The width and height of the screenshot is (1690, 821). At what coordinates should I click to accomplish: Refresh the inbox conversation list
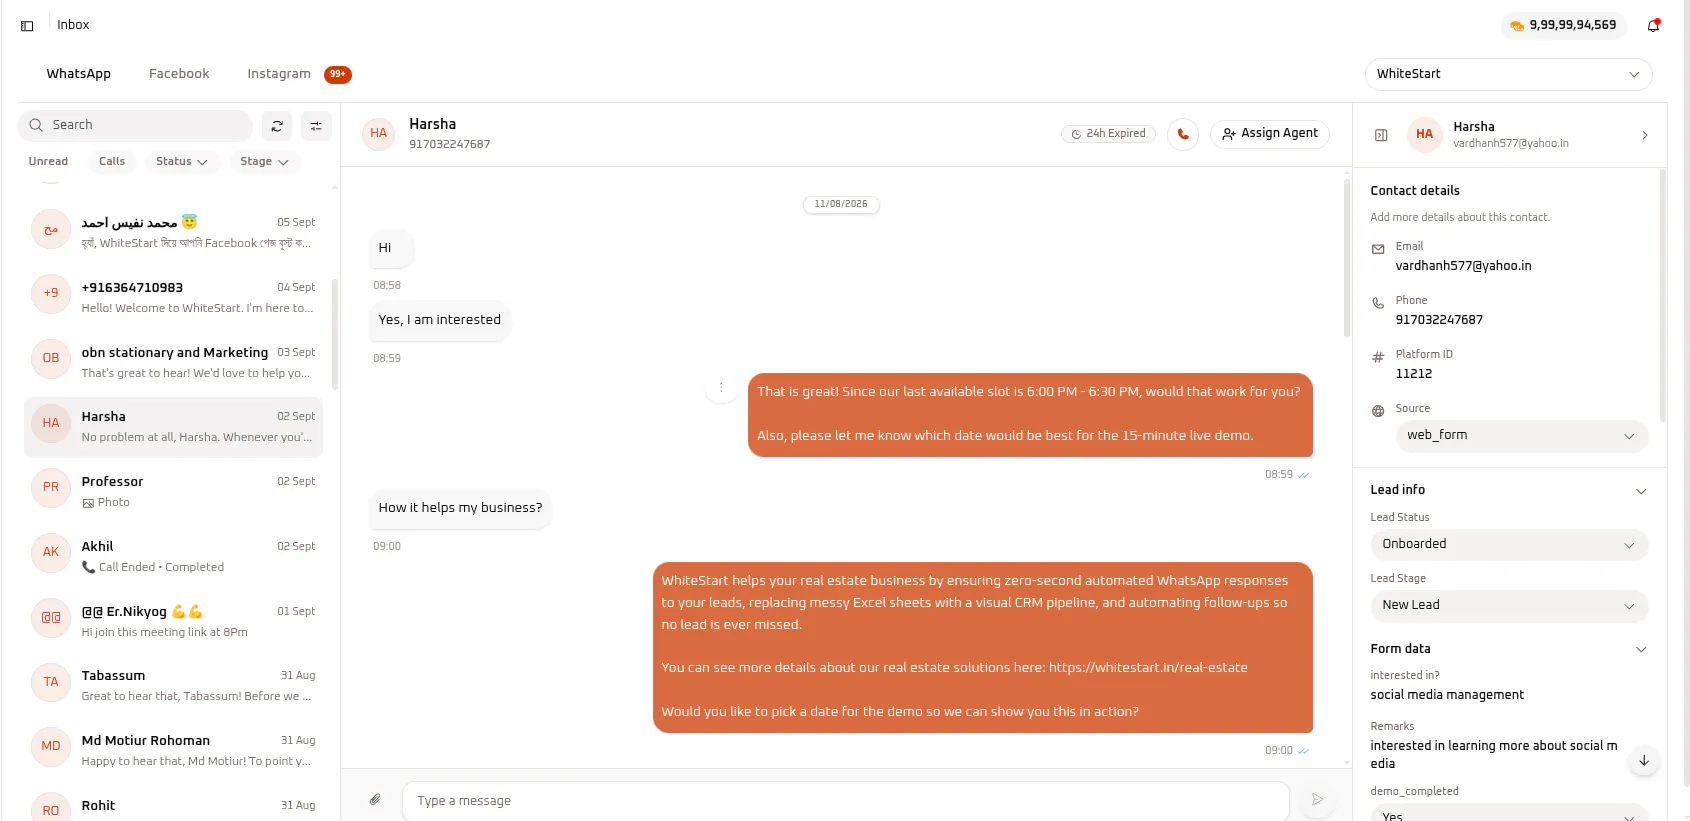[x=277, y=126]
